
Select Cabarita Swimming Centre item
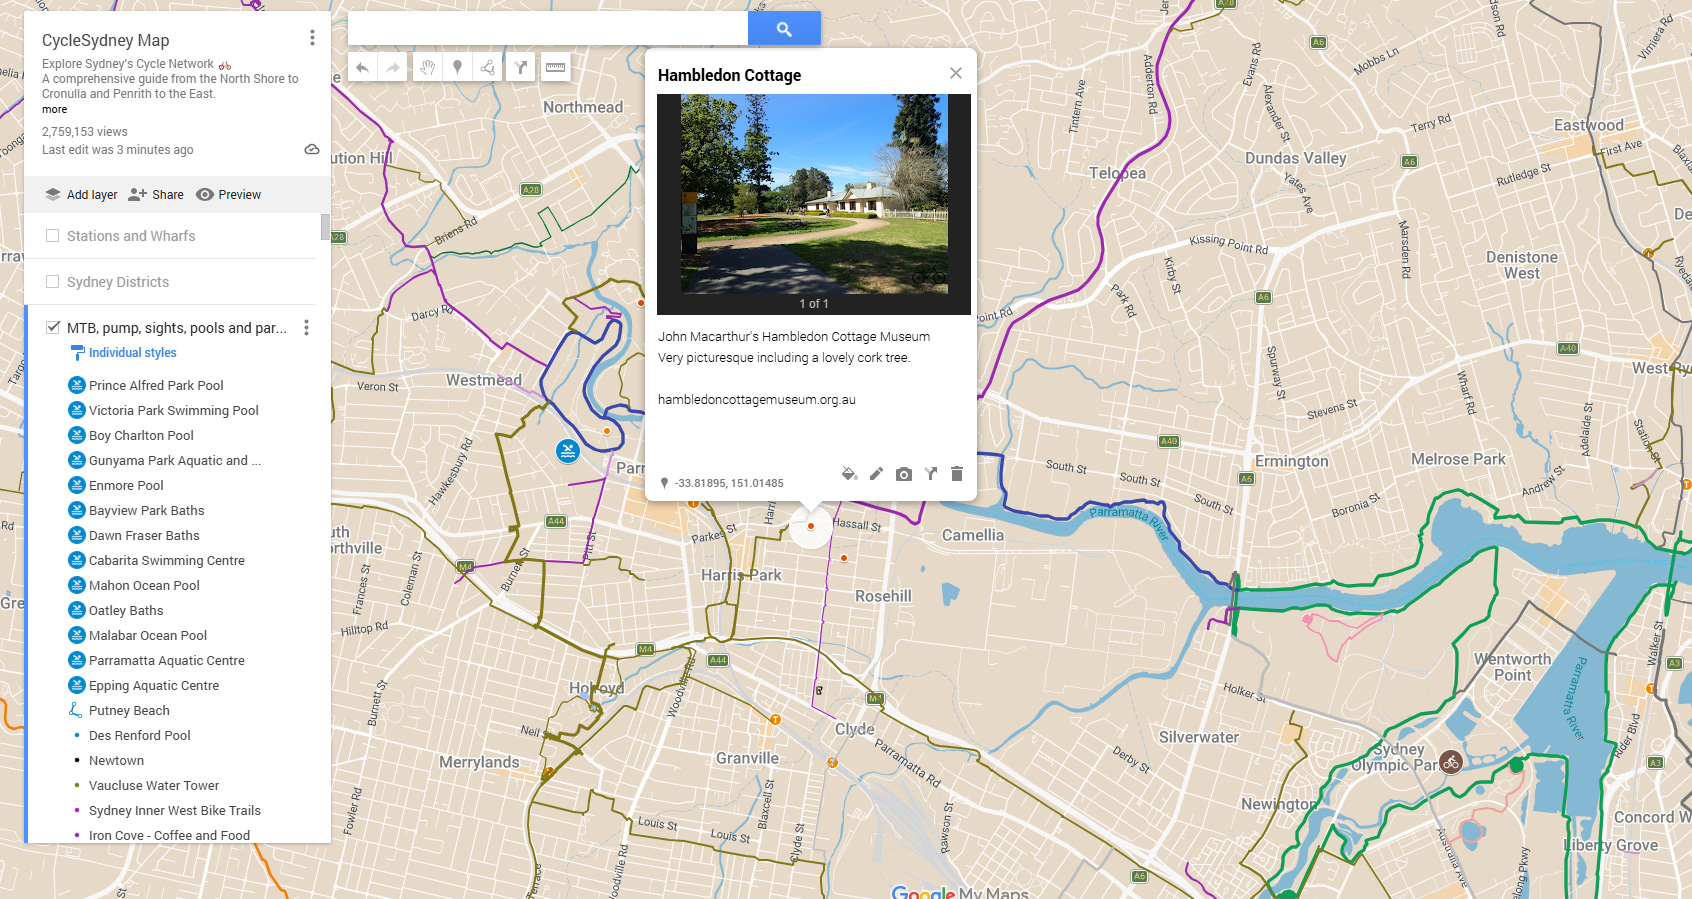[166, 560]
